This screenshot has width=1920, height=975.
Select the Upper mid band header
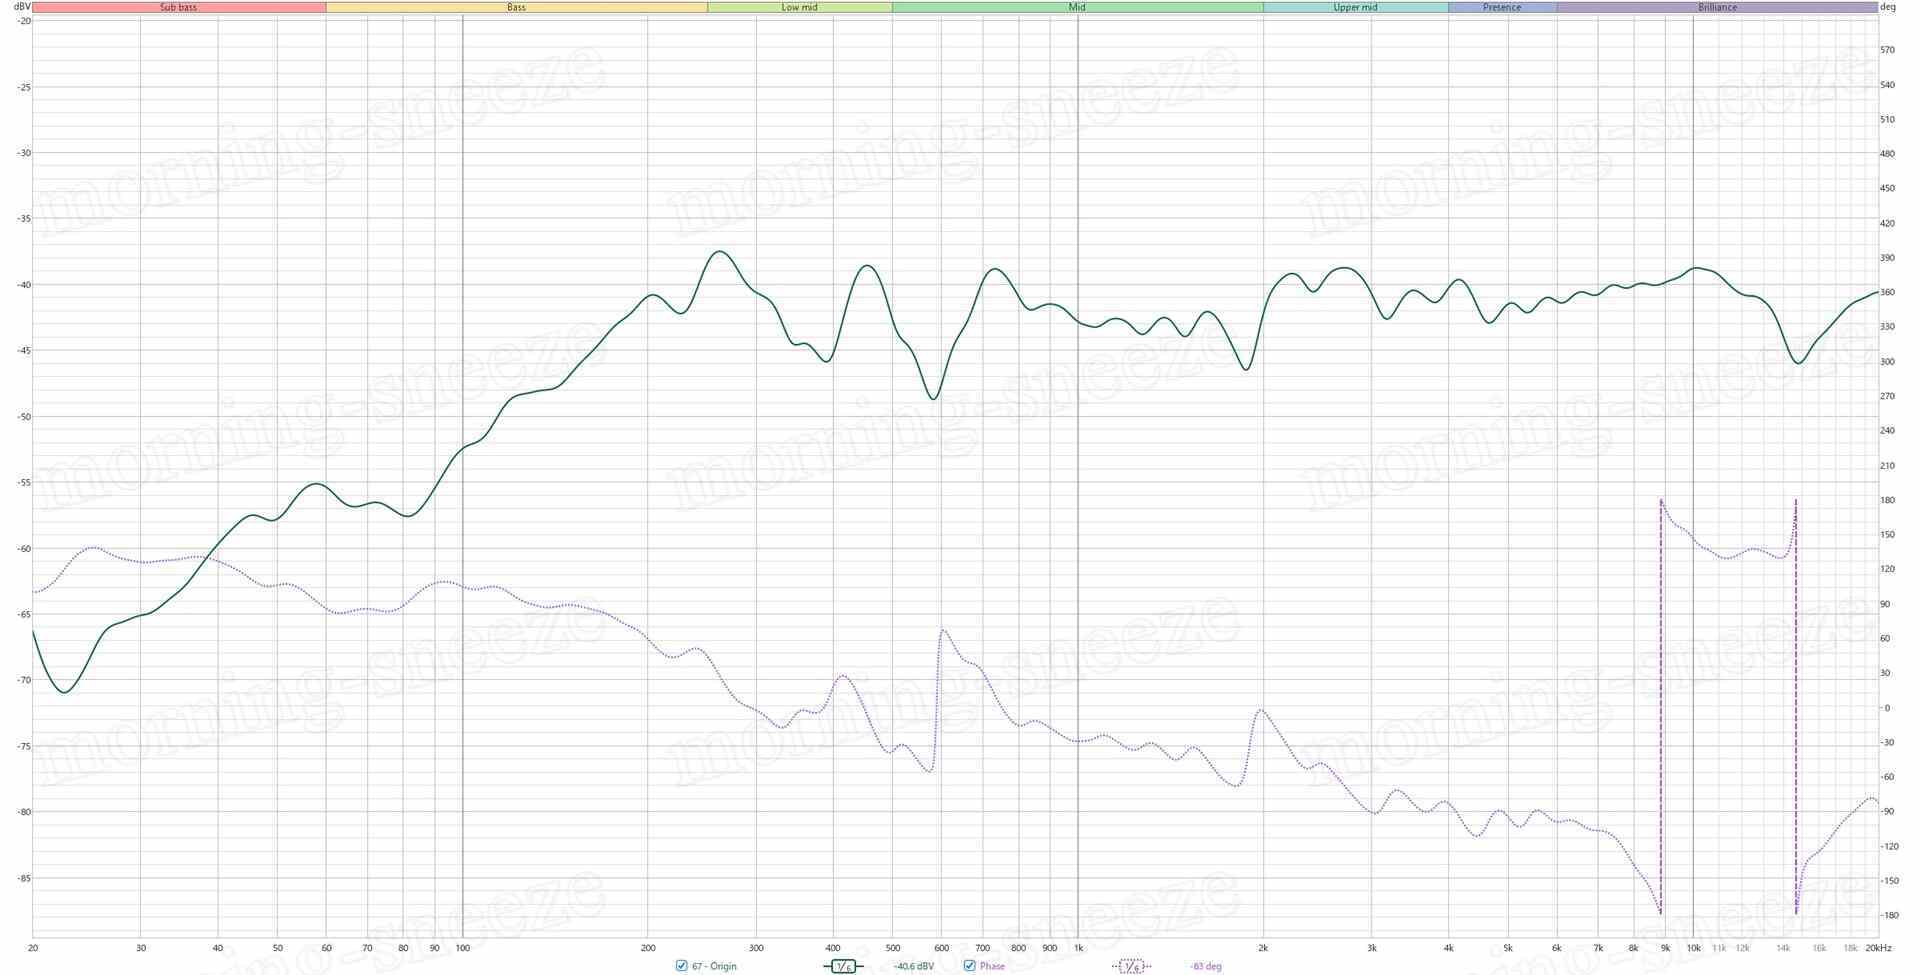(x=1355, y=7)
